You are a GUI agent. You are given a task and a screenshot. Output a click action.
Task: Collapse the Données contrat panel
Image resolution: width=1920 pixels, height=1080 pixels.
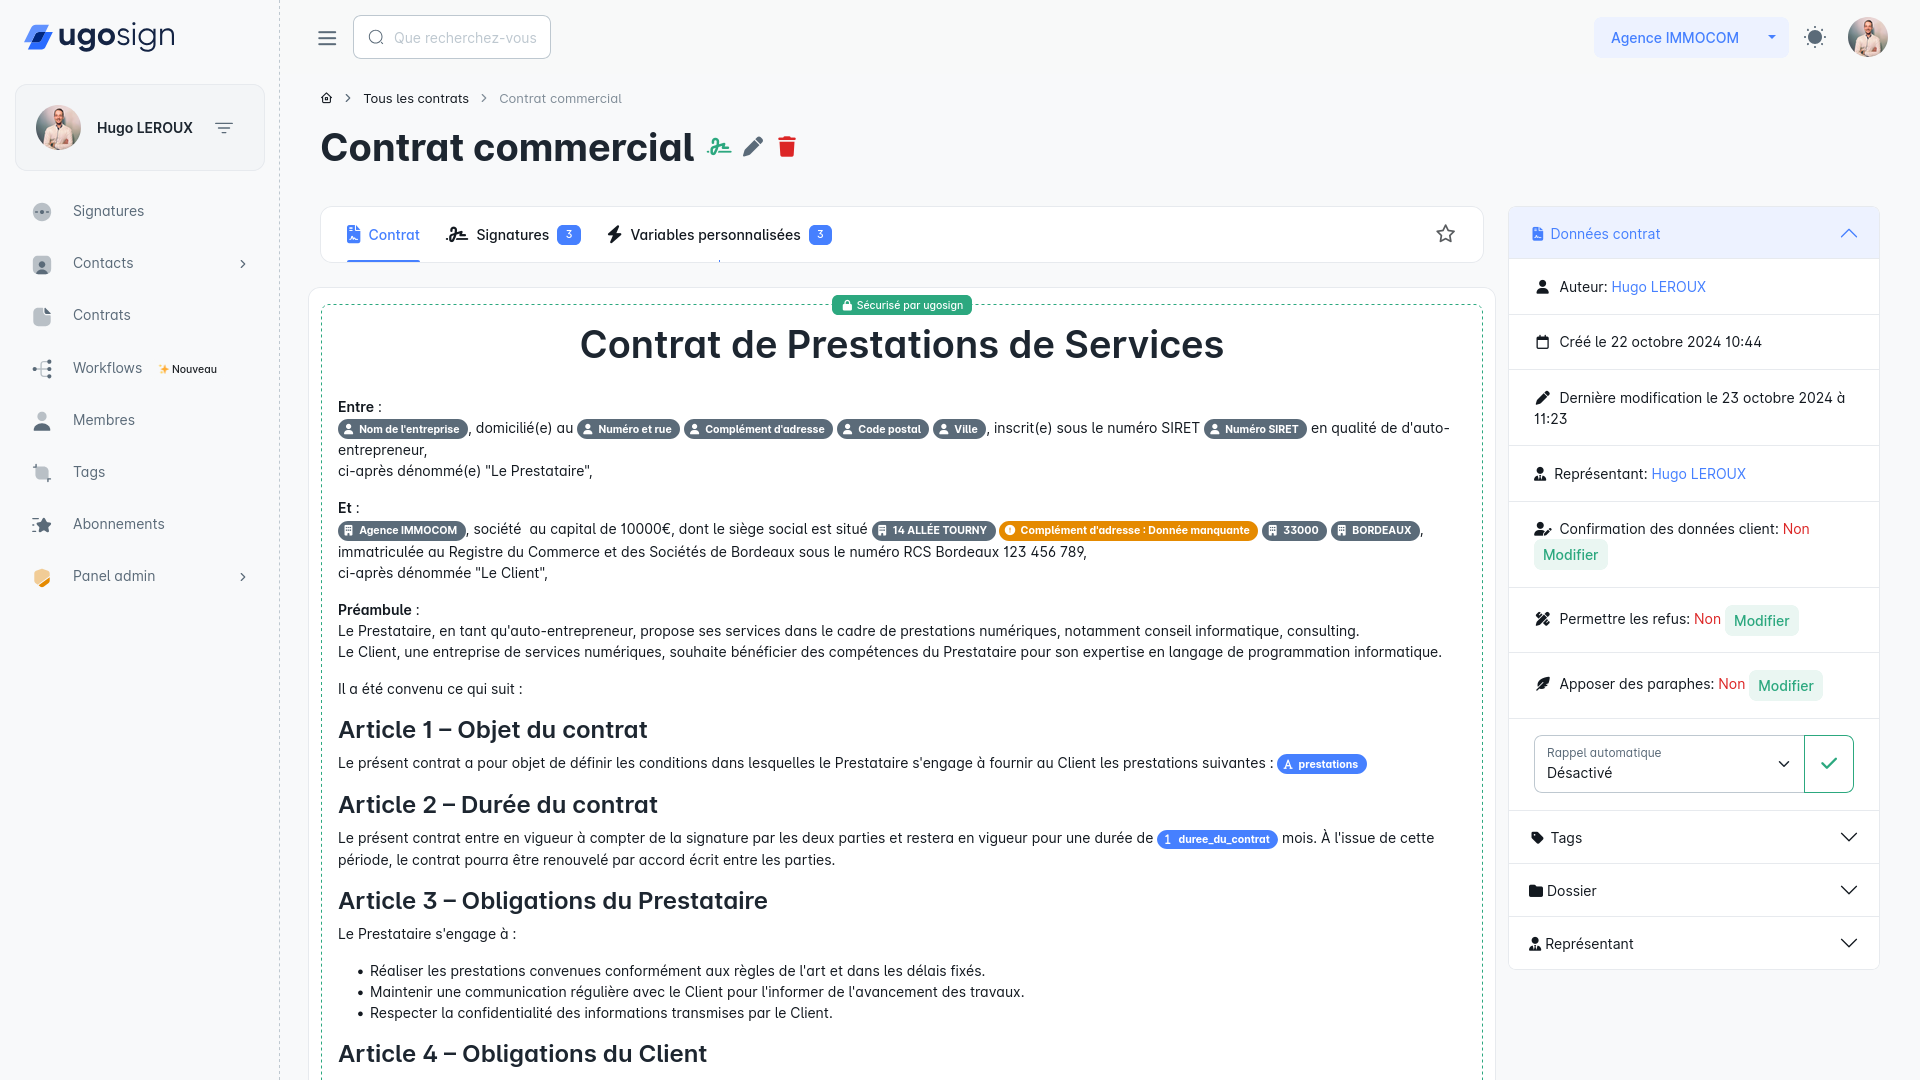coord(1848,233)
